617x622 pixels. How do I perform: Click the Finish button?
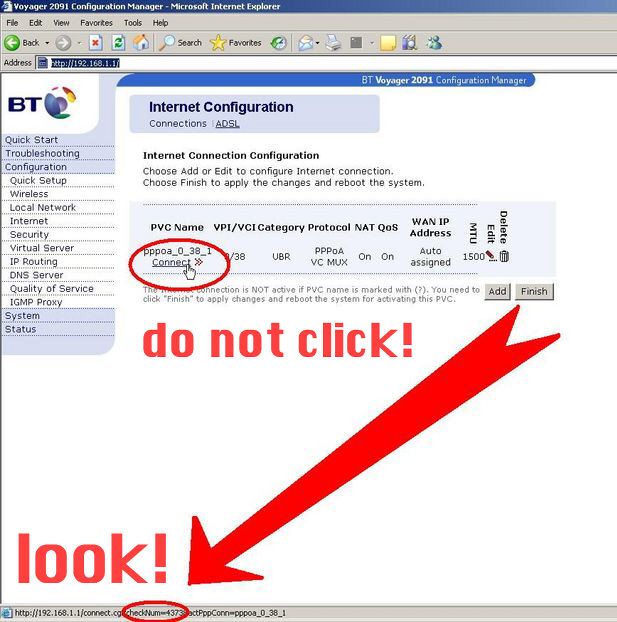click(x=534, y=292)
